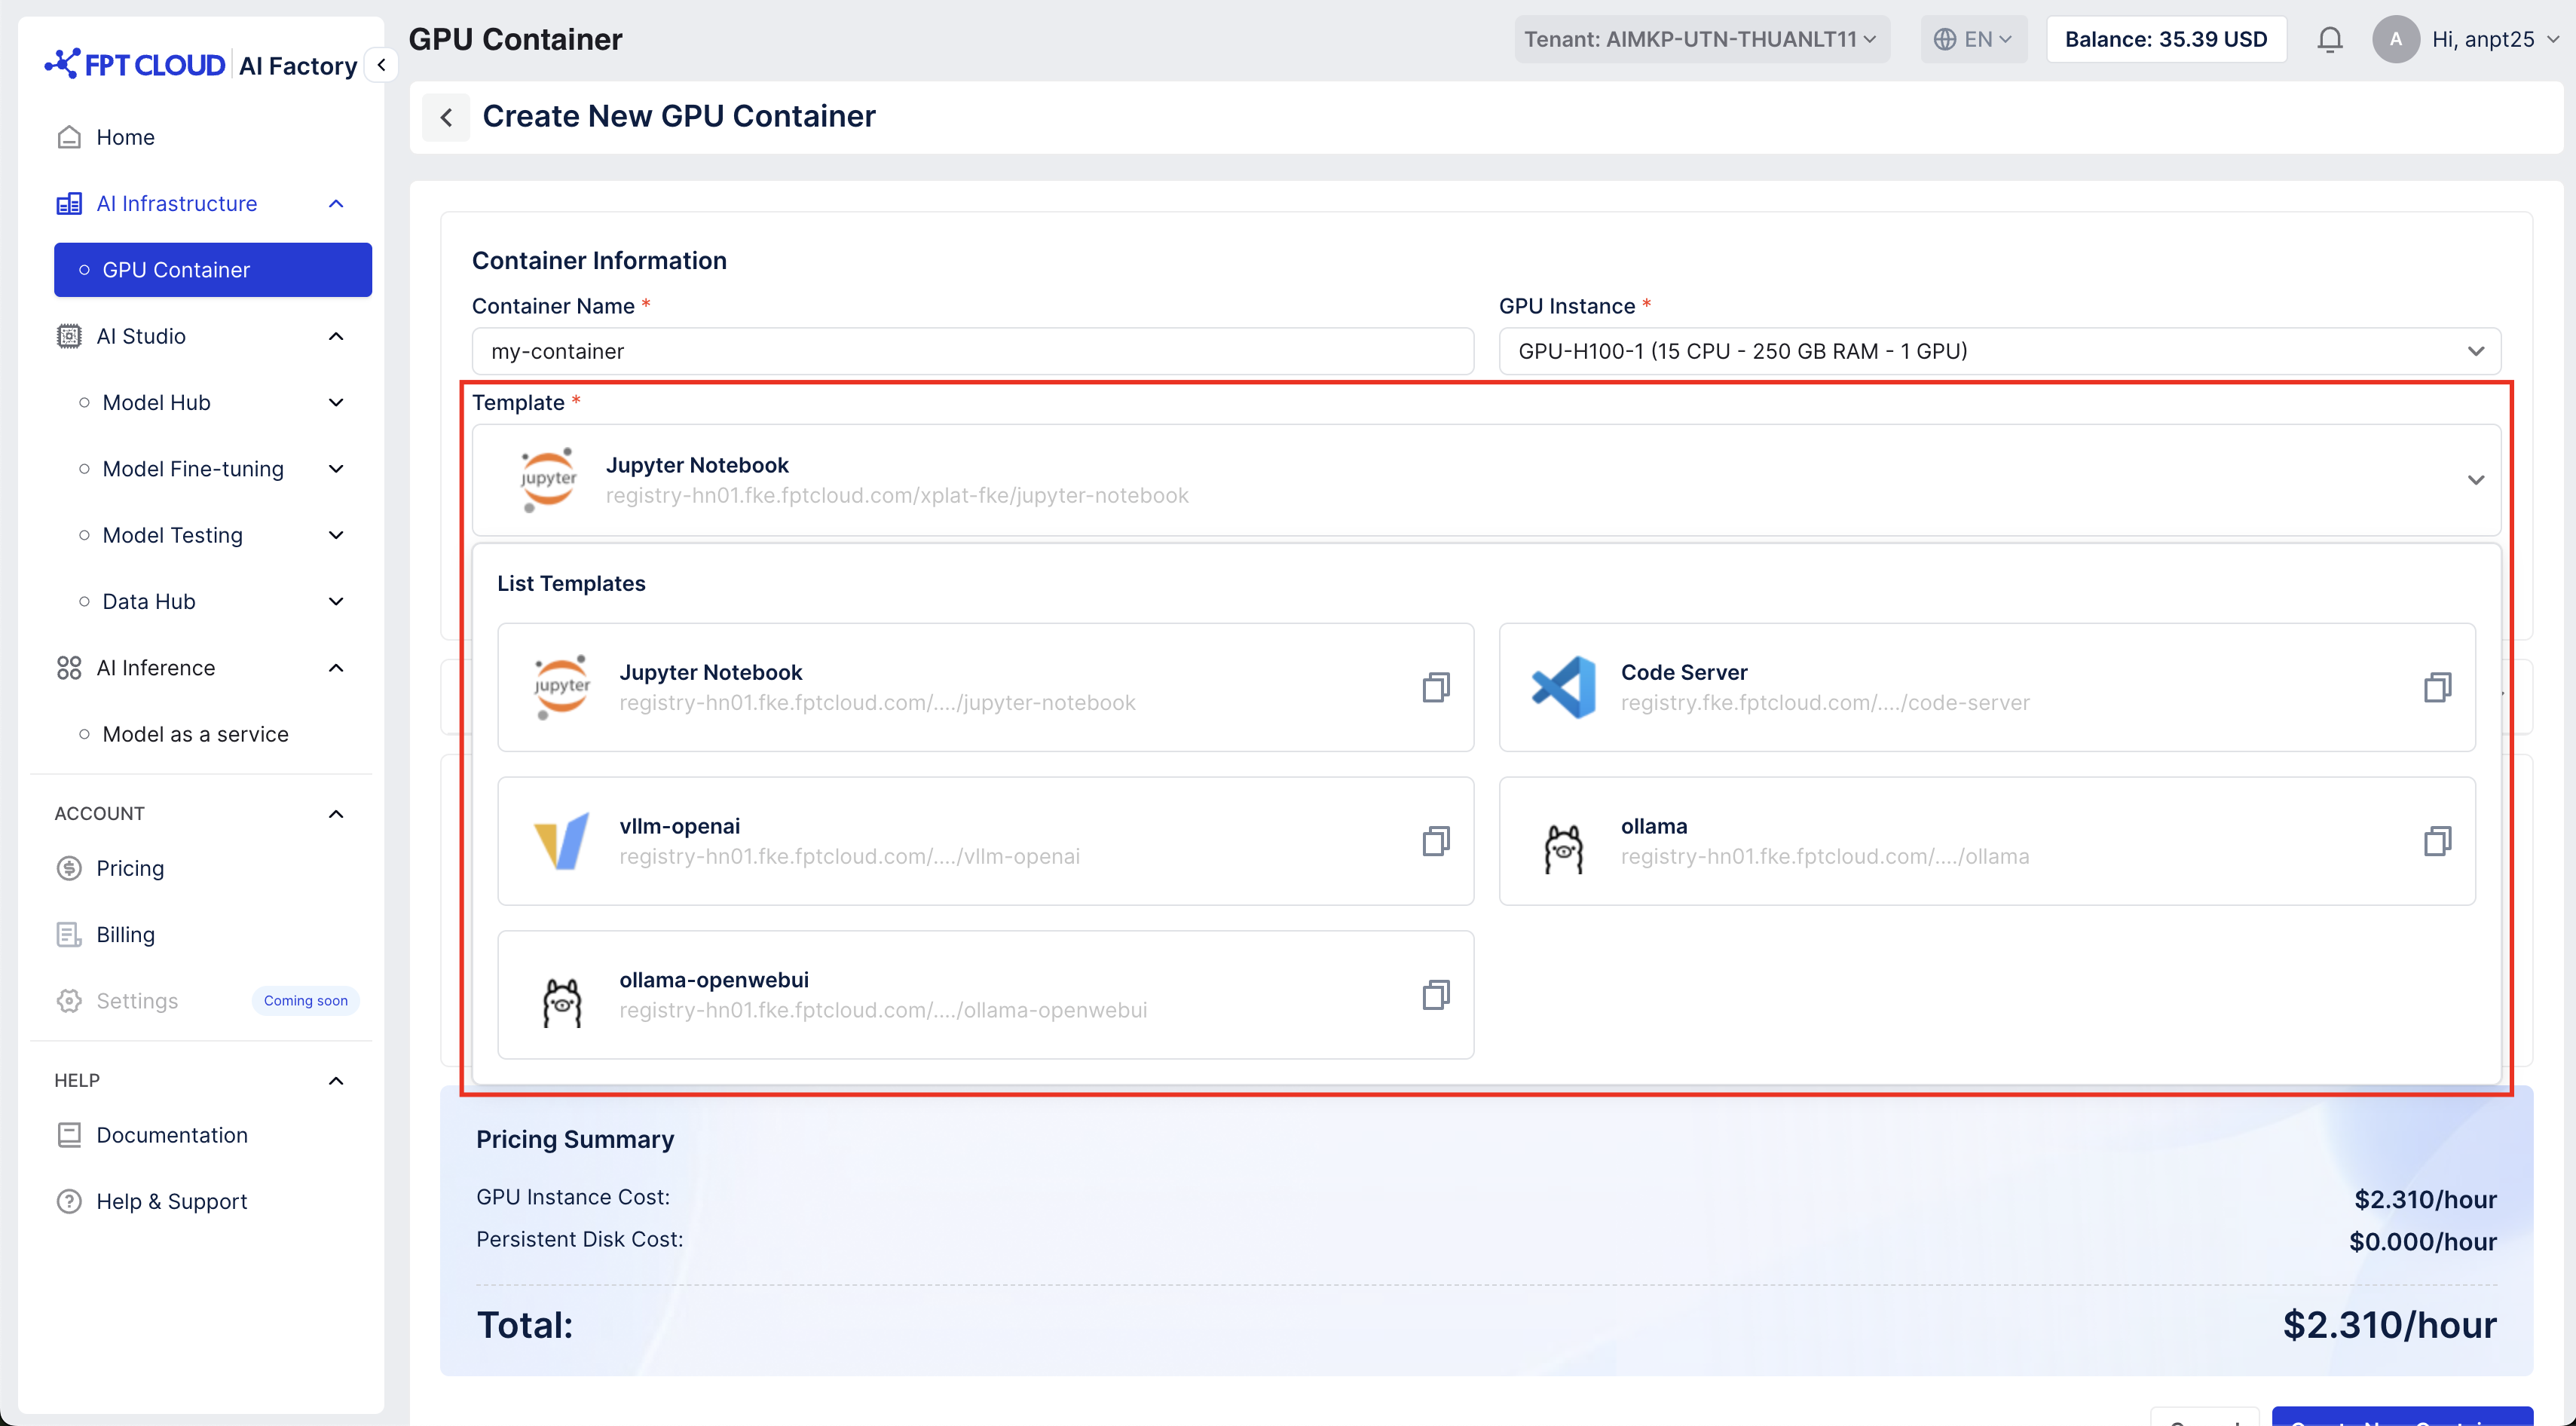Open the Tenant selector dropdown

(1701, 39)
